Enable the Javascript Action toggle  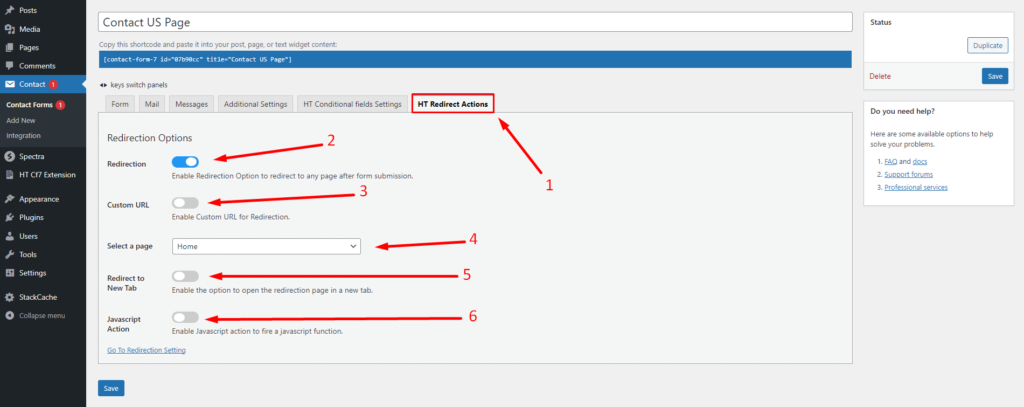[x=185, y=317]
